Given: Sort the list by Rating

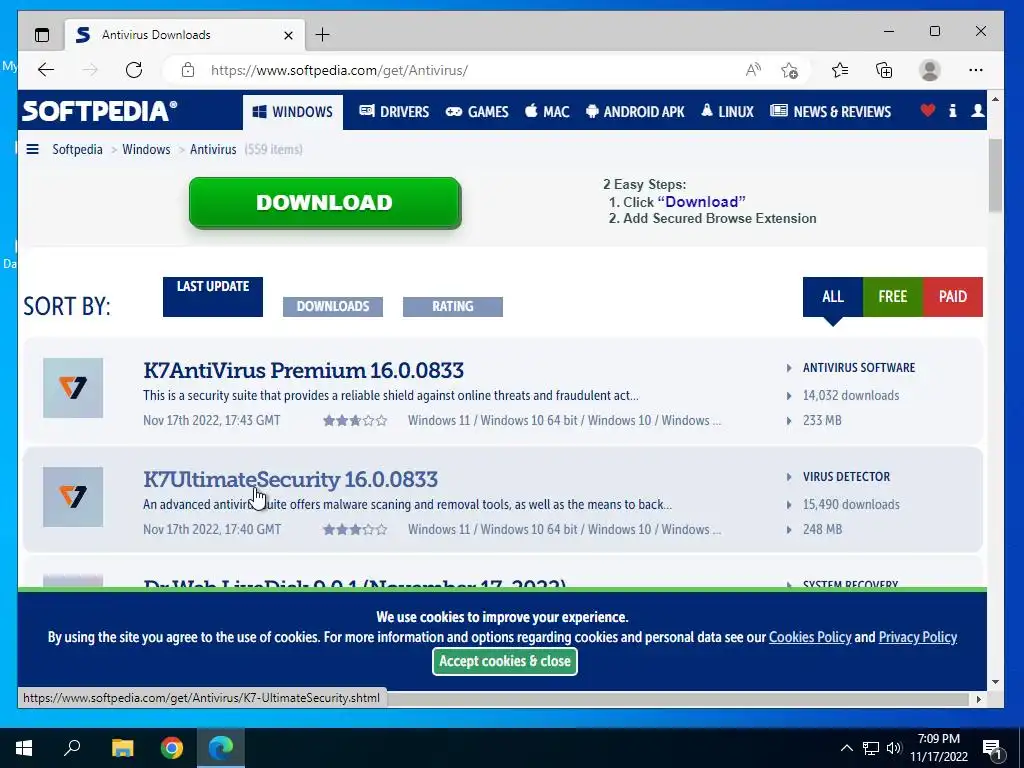Looking at the screenshot, I should [x=453, y=306].
